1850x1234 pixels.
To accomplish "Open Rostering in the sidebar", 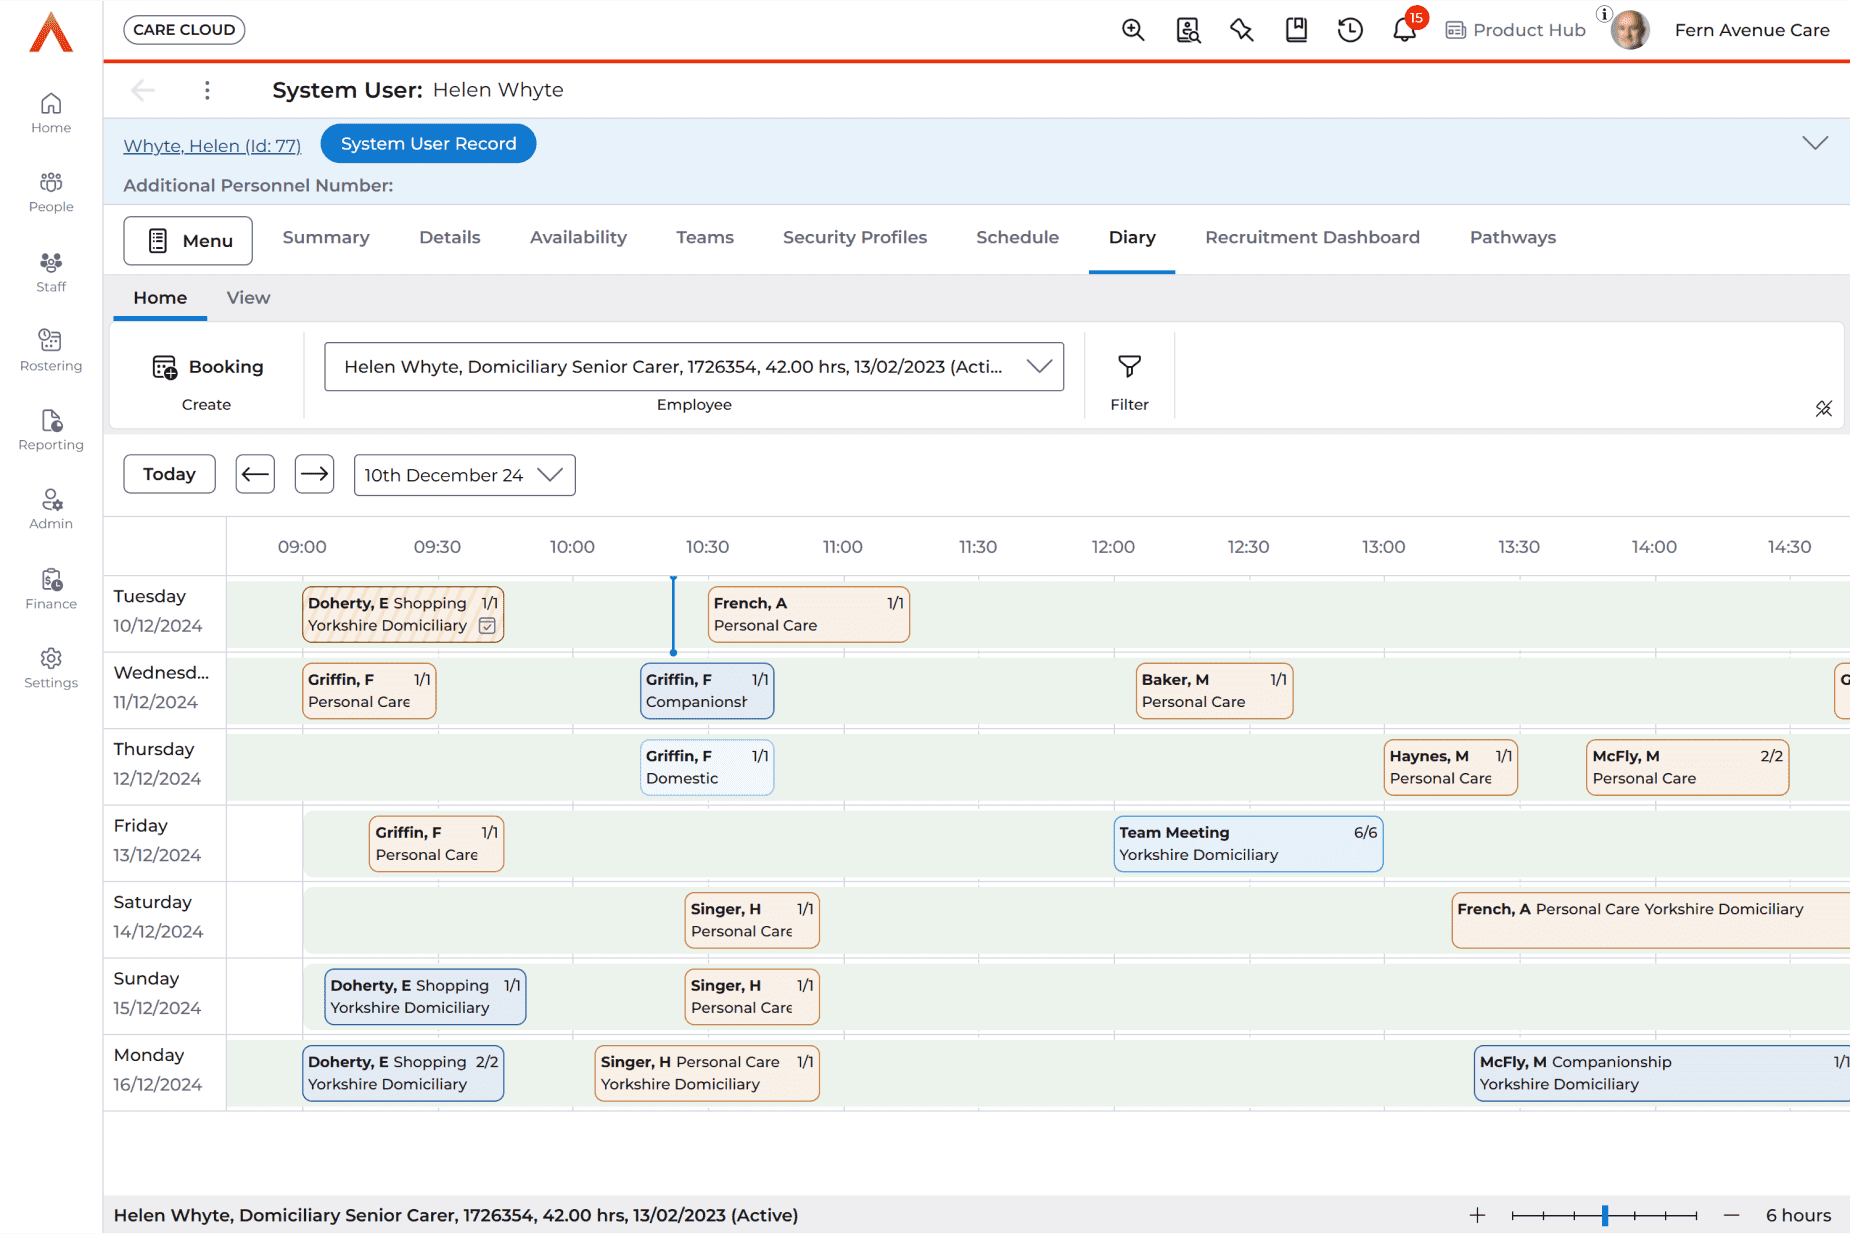I will coord(51,350).
